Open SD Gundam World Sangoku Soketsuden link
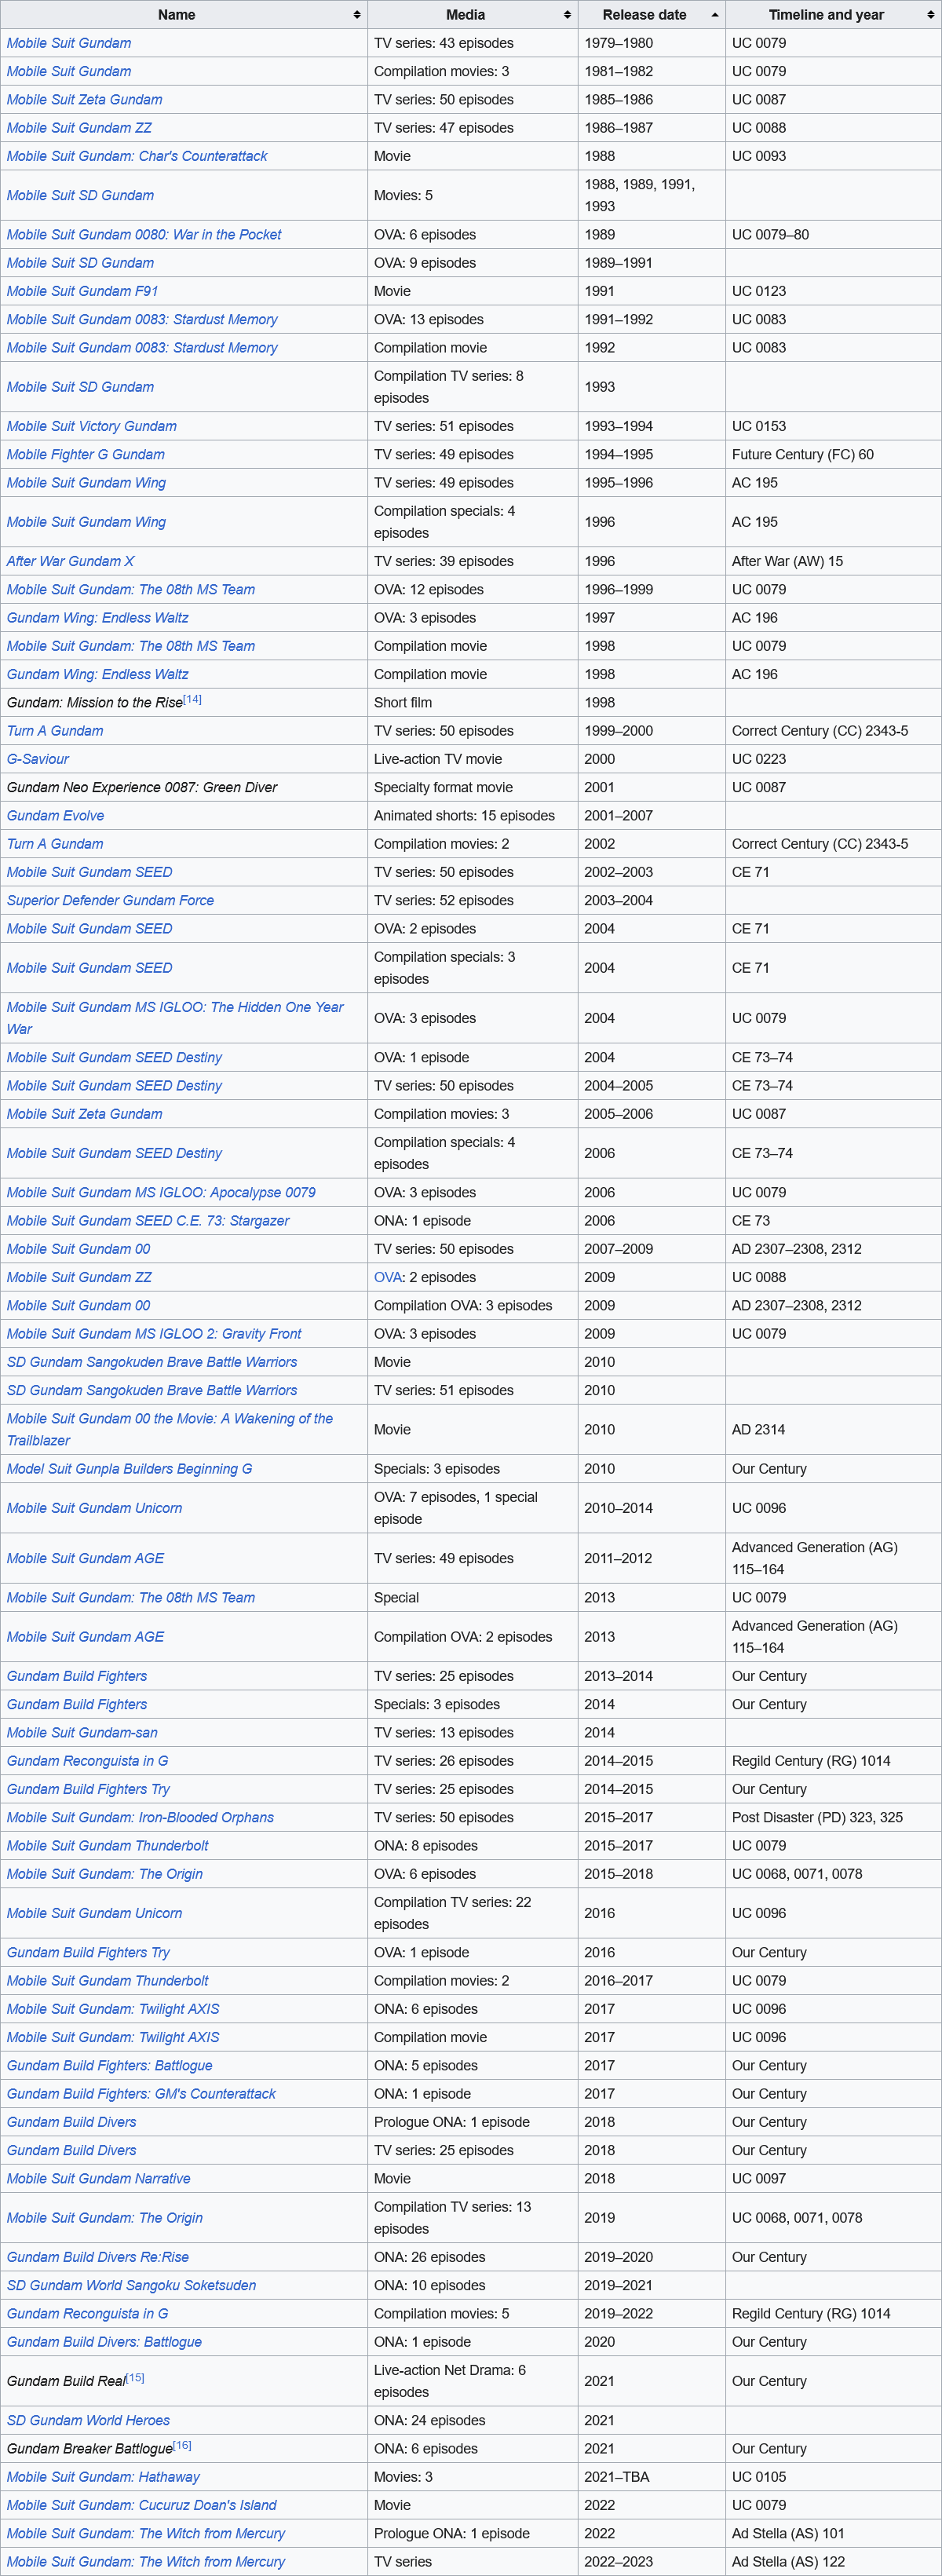 click(x=131, y=2286)
